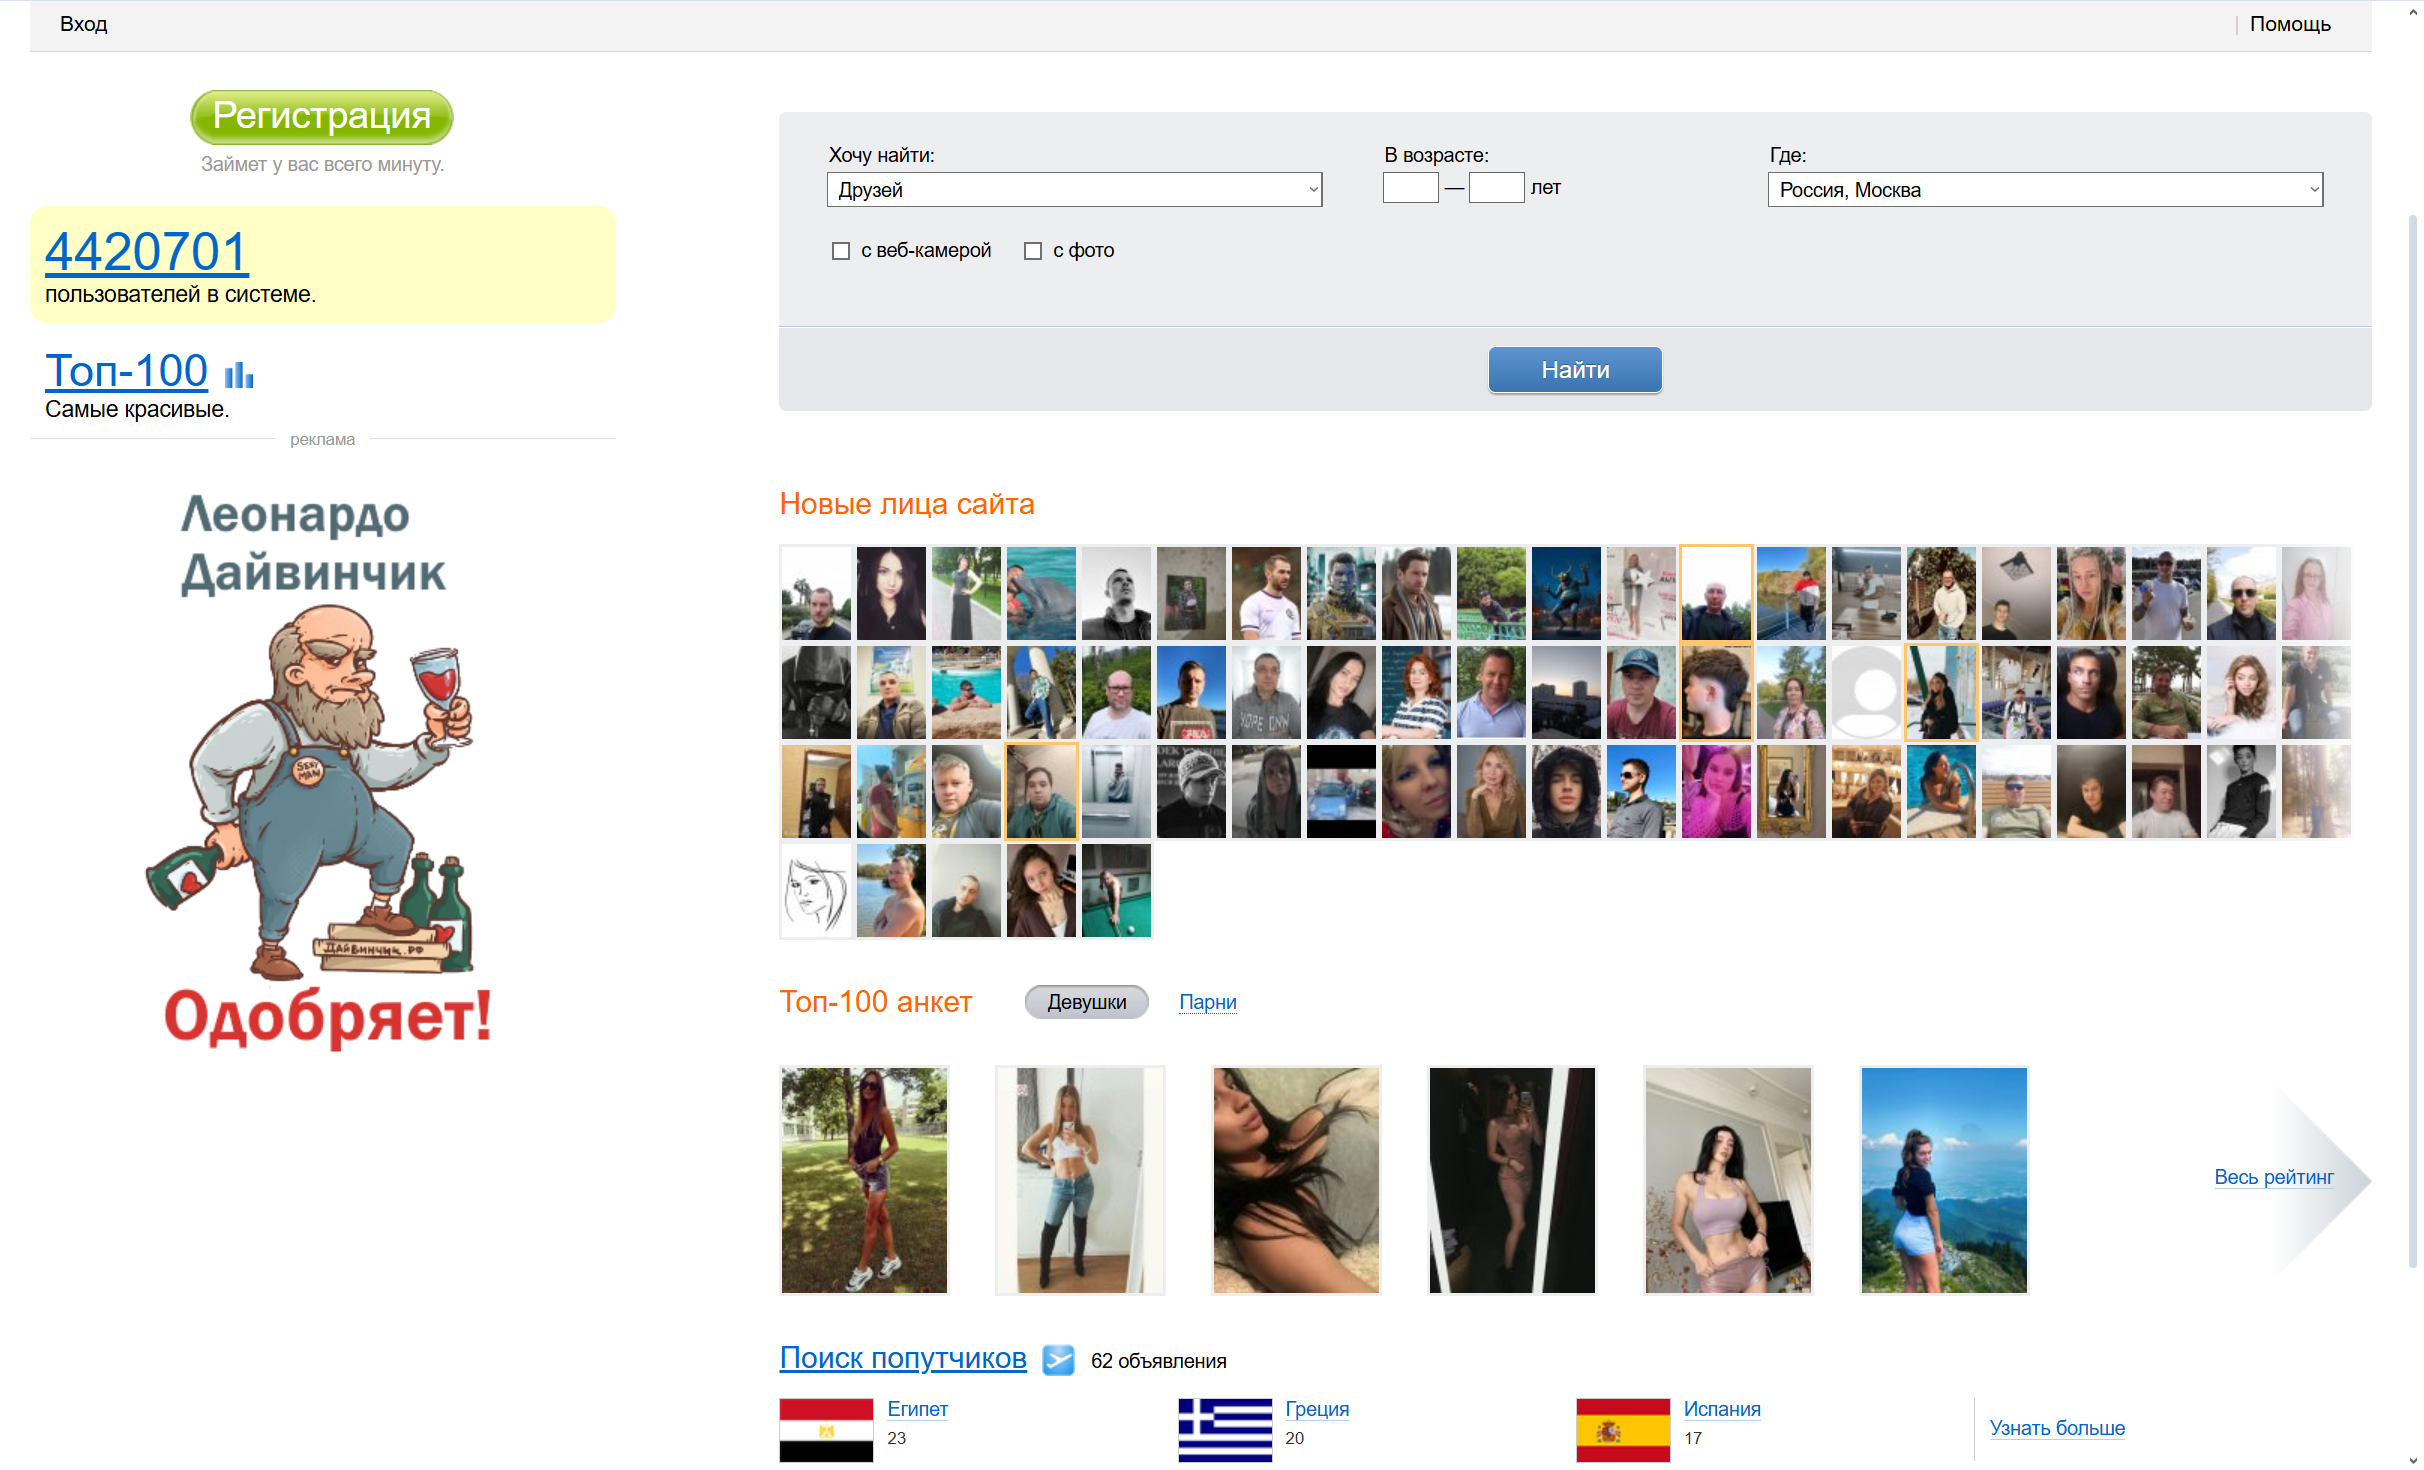
Task: Enable the 'с фото' checkbox
Action: point(1033,251)
